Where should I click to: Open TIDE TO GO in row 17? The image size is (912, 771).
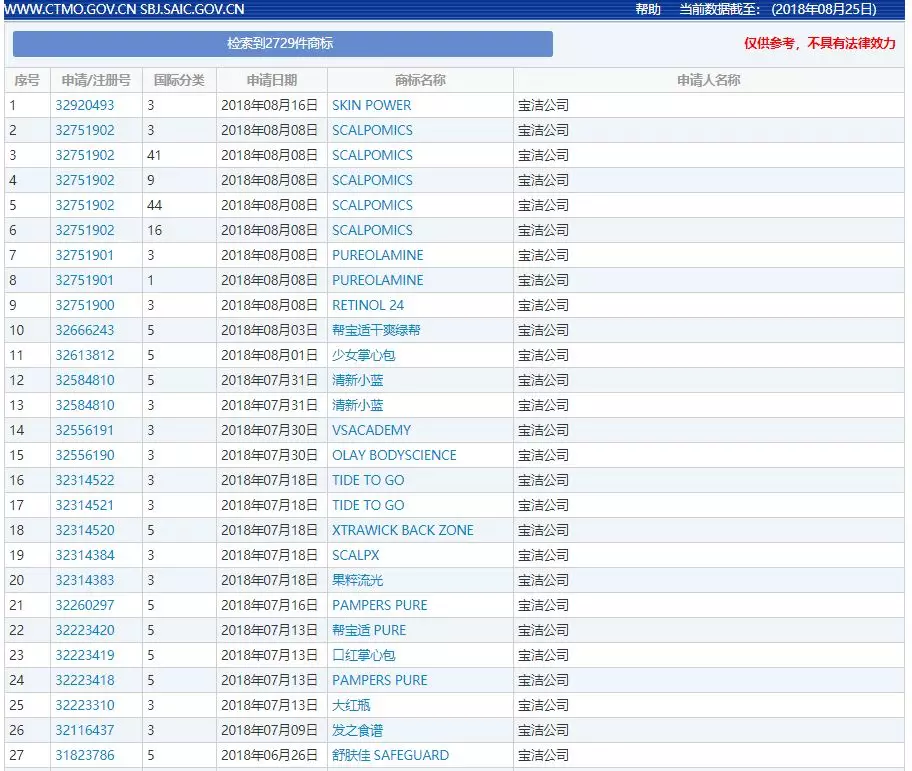368,505
